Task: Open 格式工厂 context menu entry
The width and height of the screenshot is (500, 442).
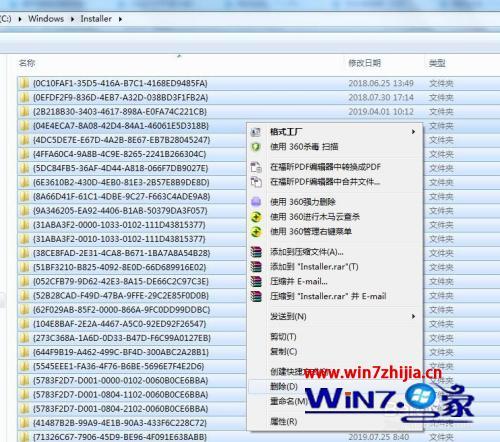Action: (x=335, y=132)
